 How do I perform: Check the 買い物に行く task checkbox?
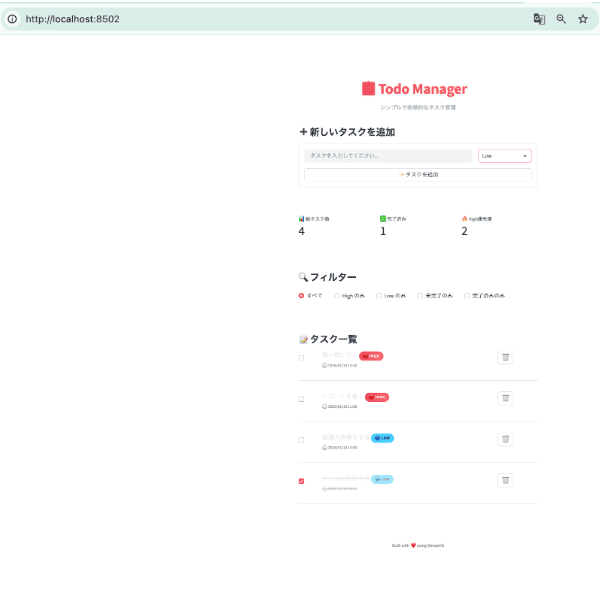301,358
